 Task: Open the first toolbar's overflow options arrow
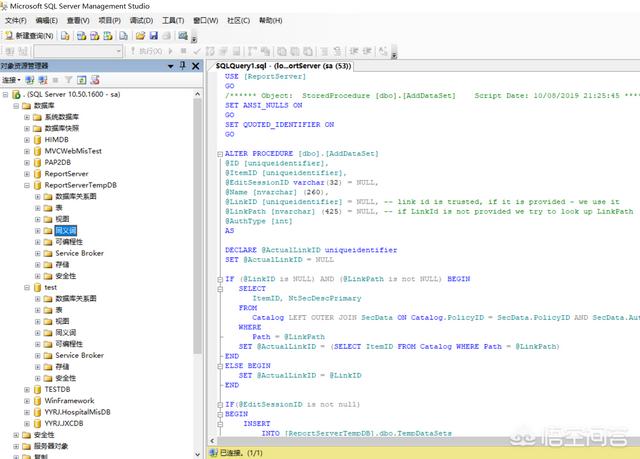point(194,38)
